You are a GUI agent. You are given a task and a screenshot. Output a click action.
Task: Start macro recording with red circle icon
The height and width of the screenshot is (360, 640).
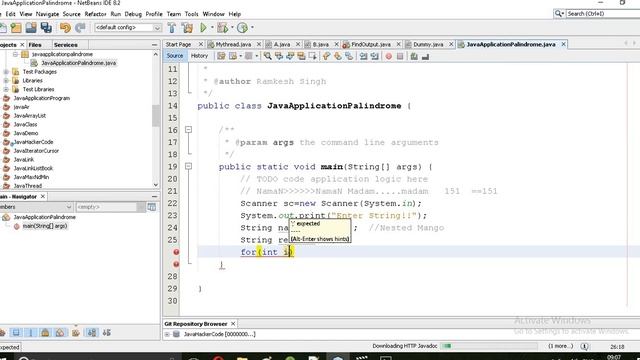pos(389,56)
